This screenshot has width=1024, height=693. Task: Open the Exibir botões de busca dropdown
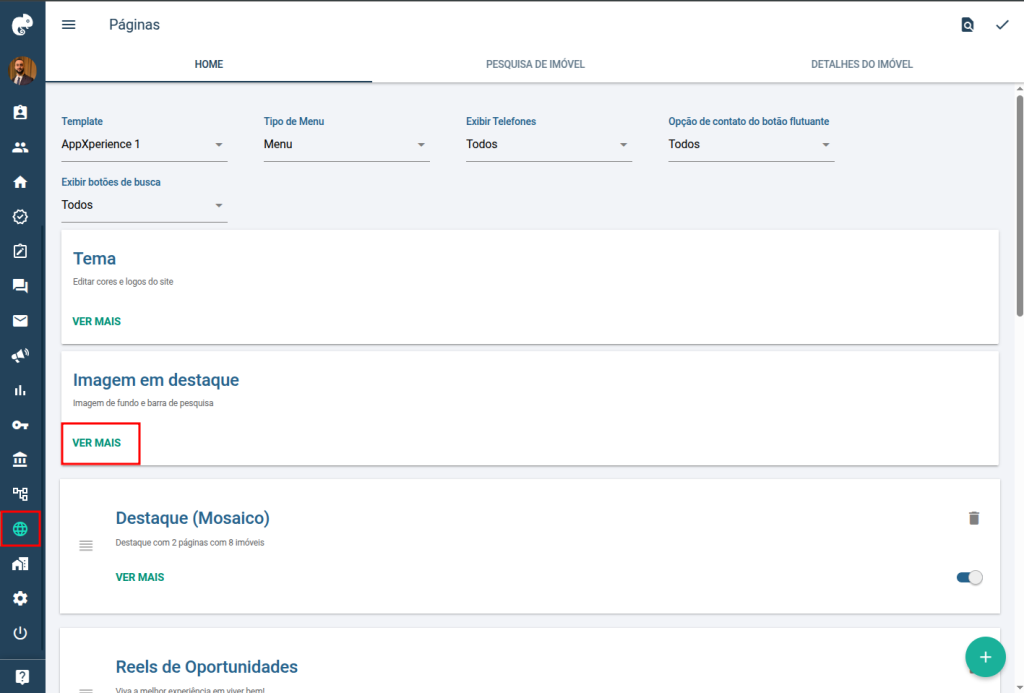[x=144, y=205]
